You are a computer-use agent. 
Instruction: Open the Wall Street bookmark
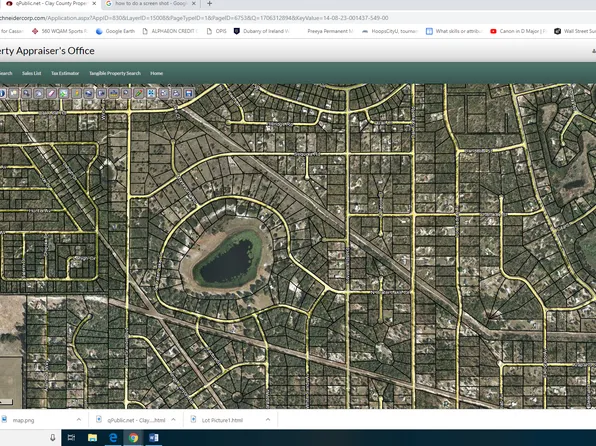(x=575, y=31)
